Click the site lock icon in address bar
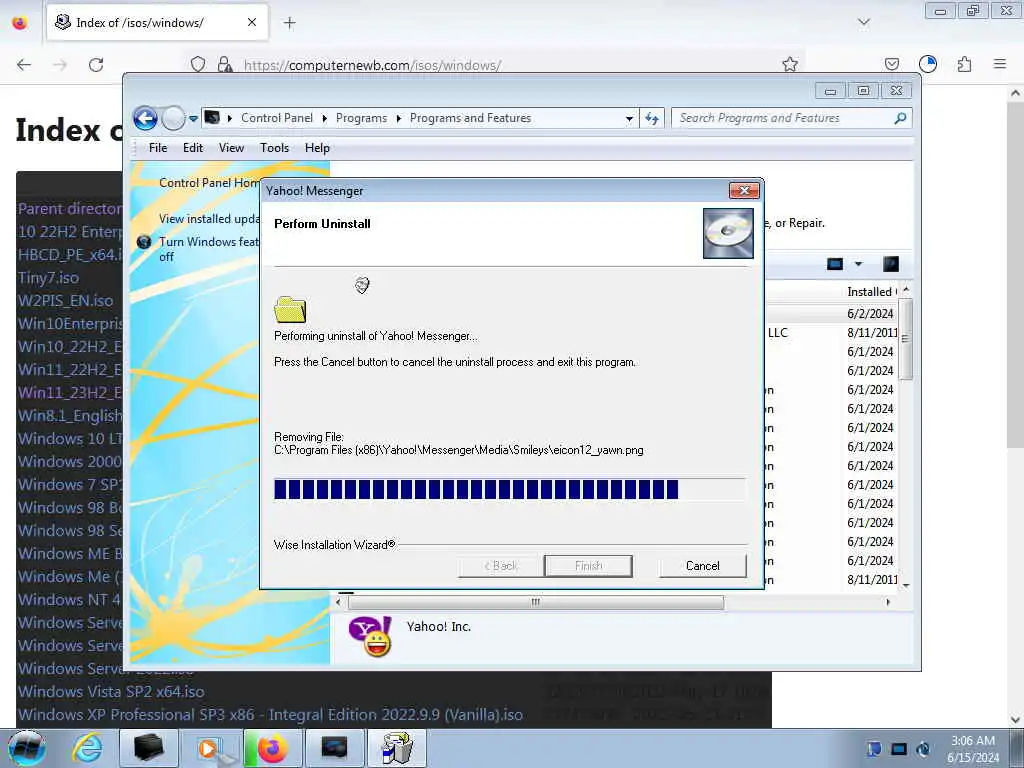This screenshot has height=768, width=1024. coord(225,65)
